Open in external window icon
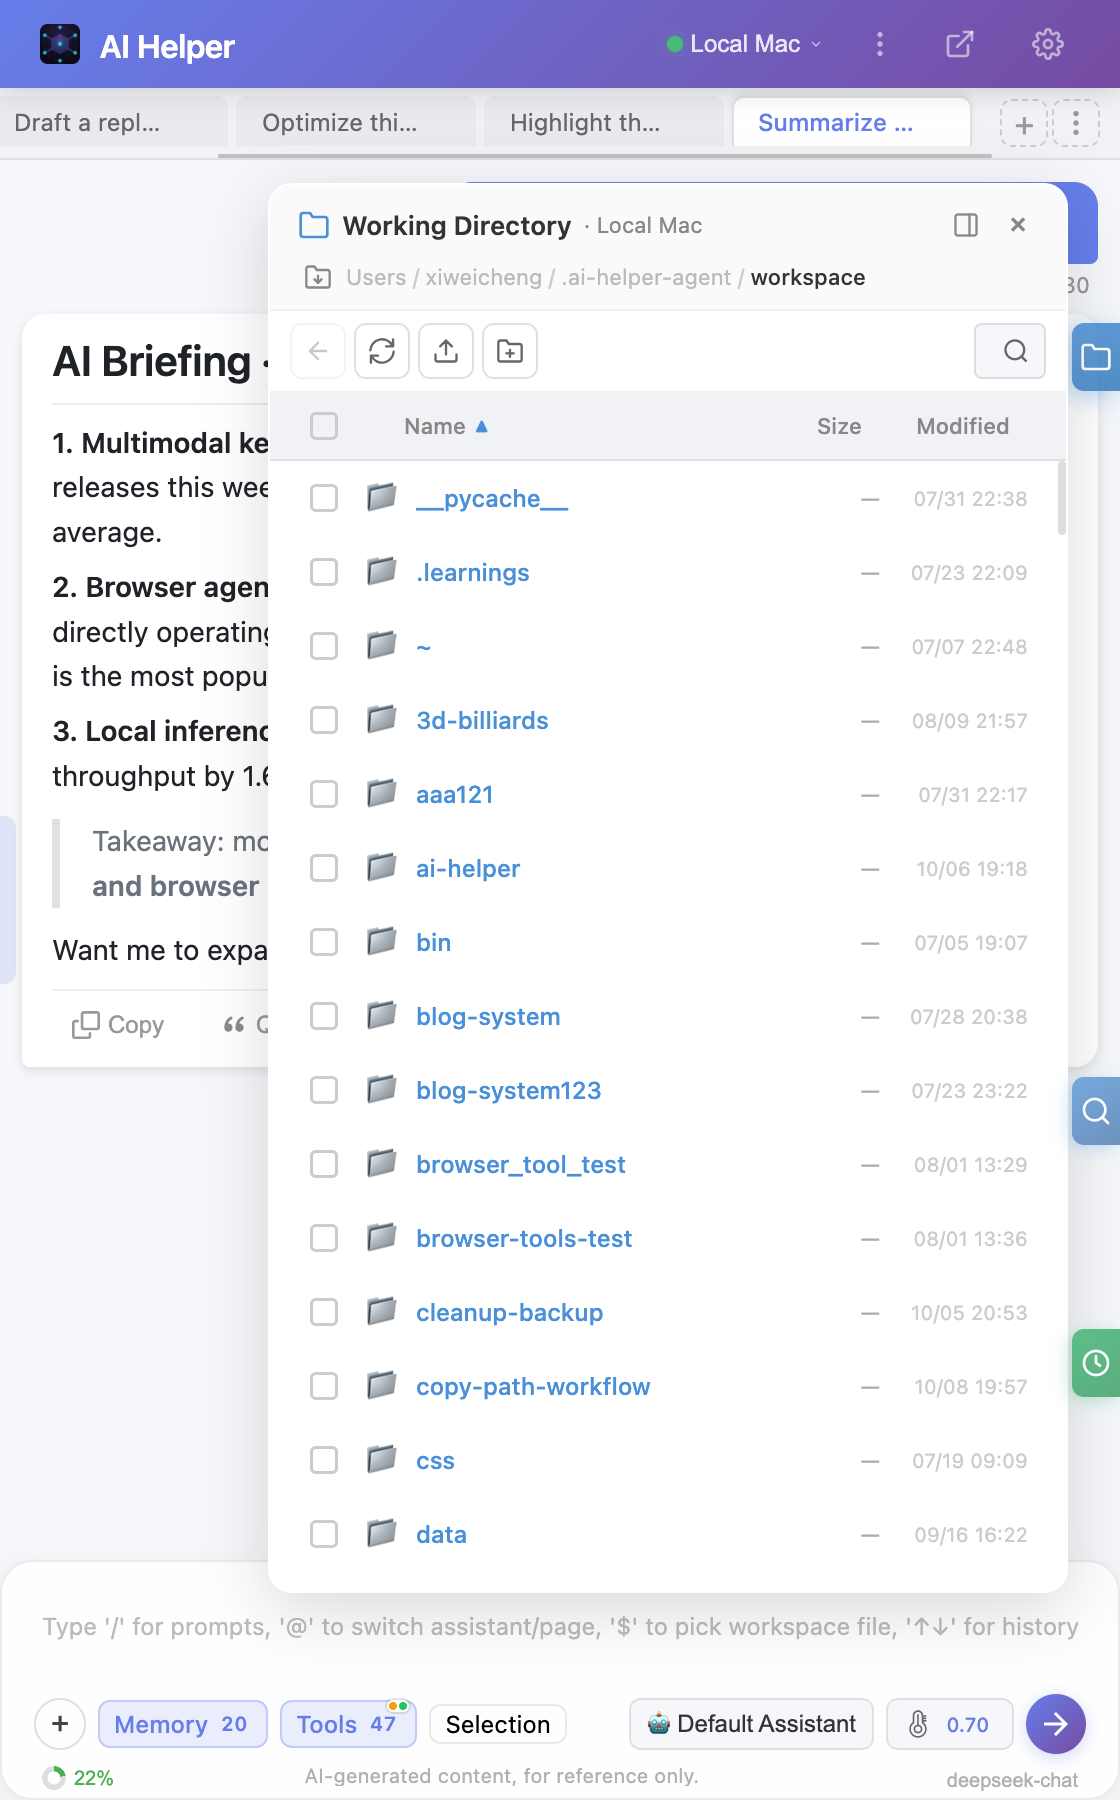Screen dimensions: 1120x1800 coord(960,44)
